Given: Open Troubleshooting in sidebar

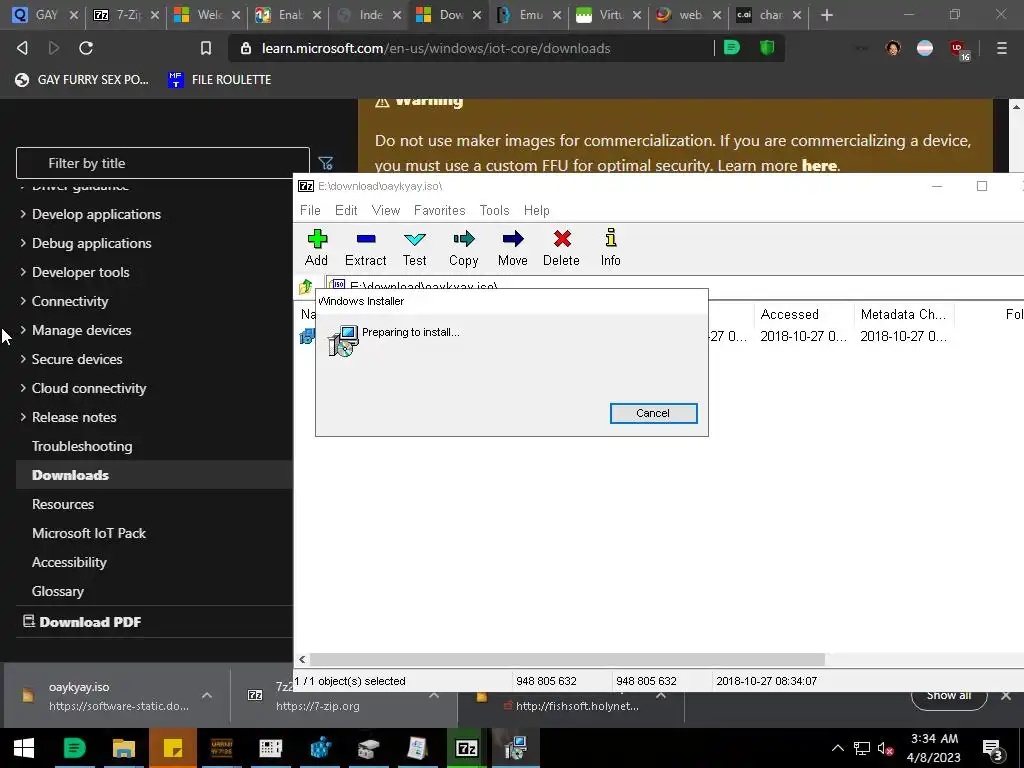Looking at the screenshot, I should point(82,446).
